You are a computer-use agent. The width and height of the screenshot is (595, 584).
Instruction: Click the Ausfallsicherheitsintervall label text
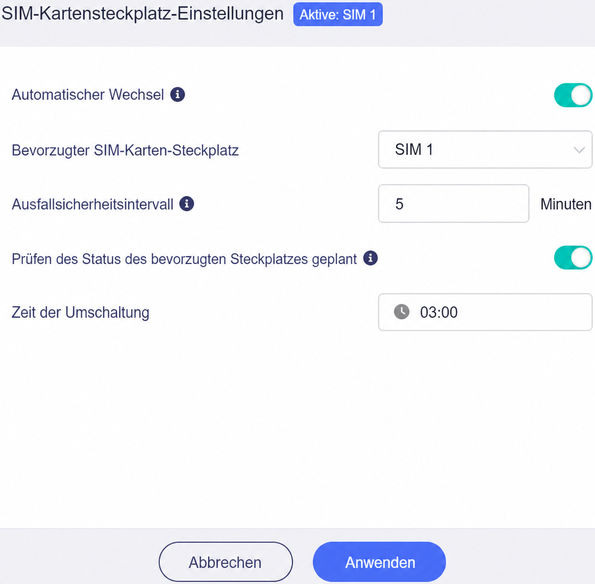click(93, 204)
